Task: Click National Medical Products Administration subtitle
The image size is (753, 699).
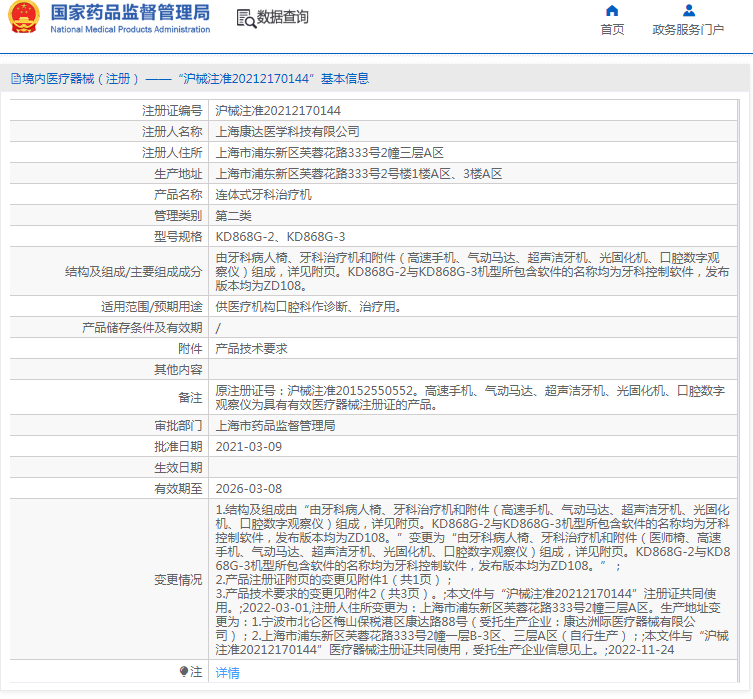Action: click(x=130, y=29)
